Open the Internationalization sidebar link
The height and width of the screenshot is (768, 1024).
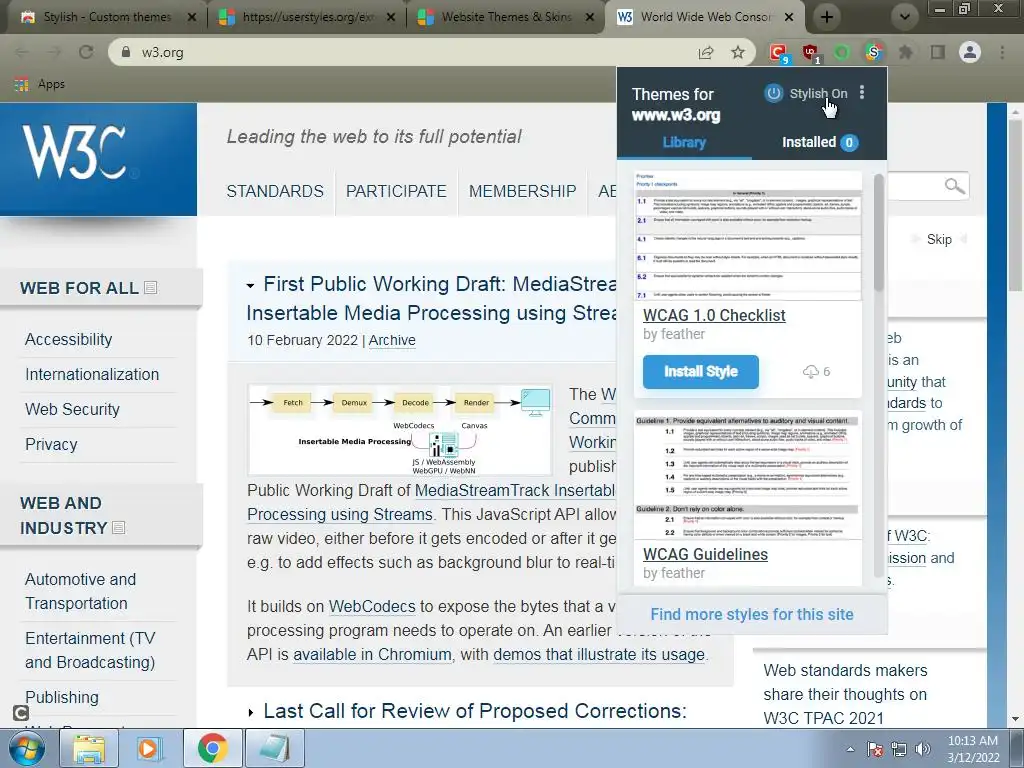92,374
